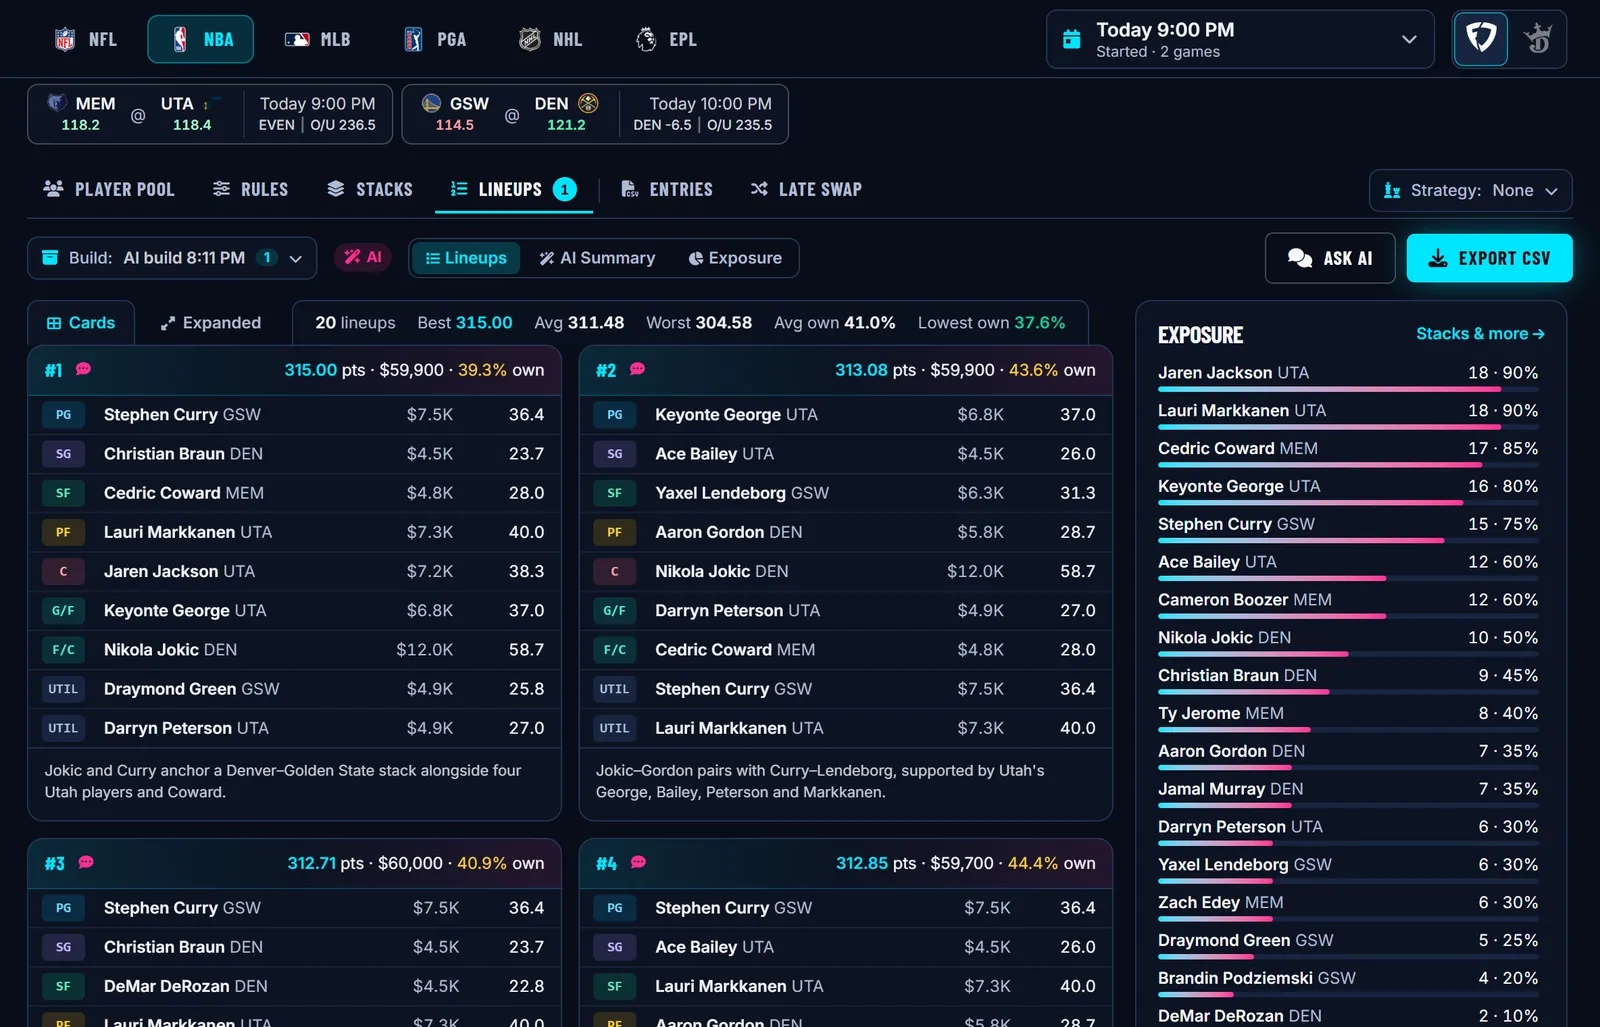Viewport: 1600px width, 1027px height.
Task: Open the Late Swap tab
Action: click(x=806, y=189)
